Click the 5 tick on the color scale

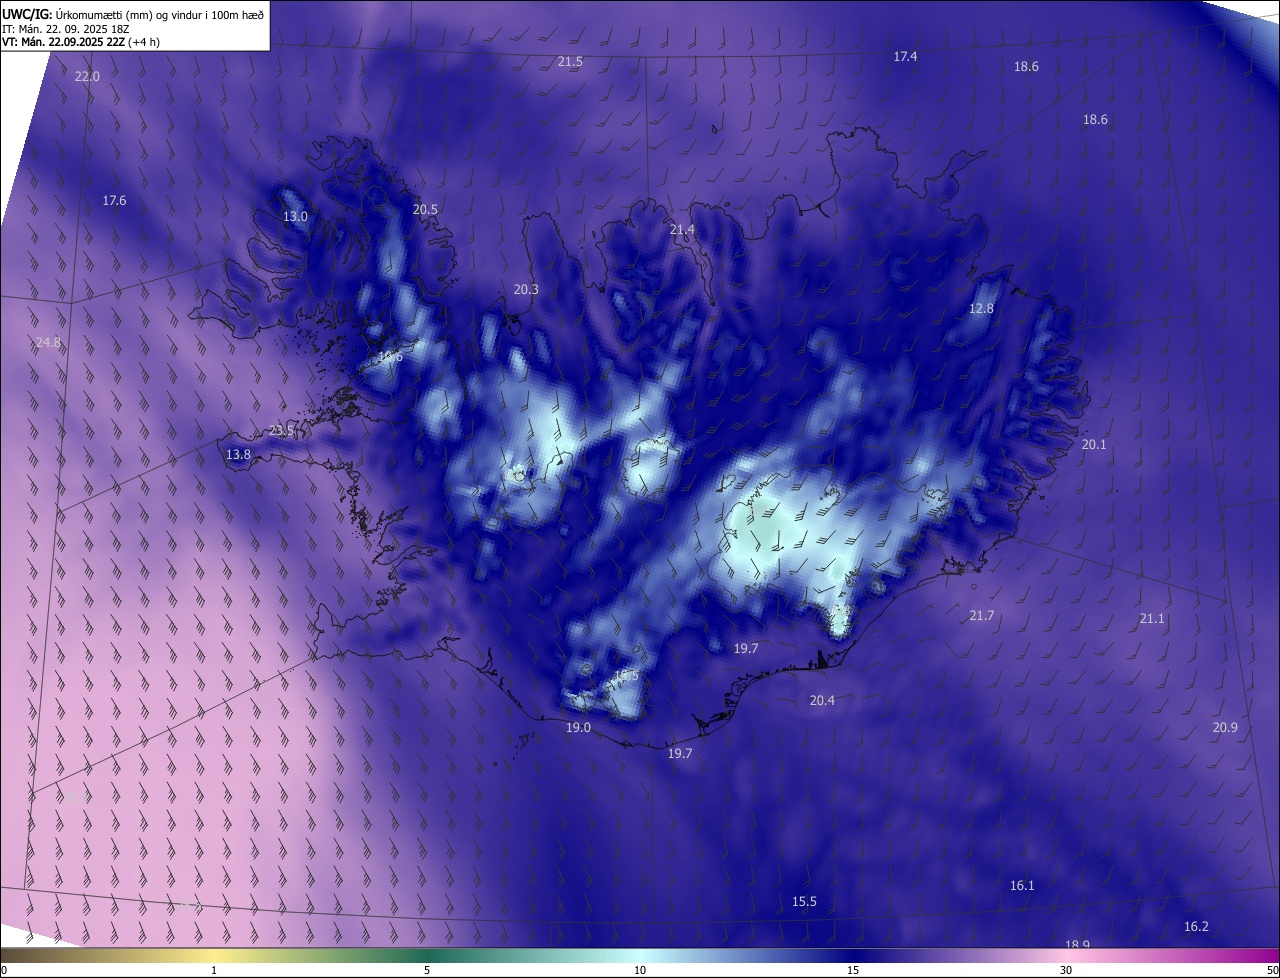pyautogui.click(x=427, y=971)
